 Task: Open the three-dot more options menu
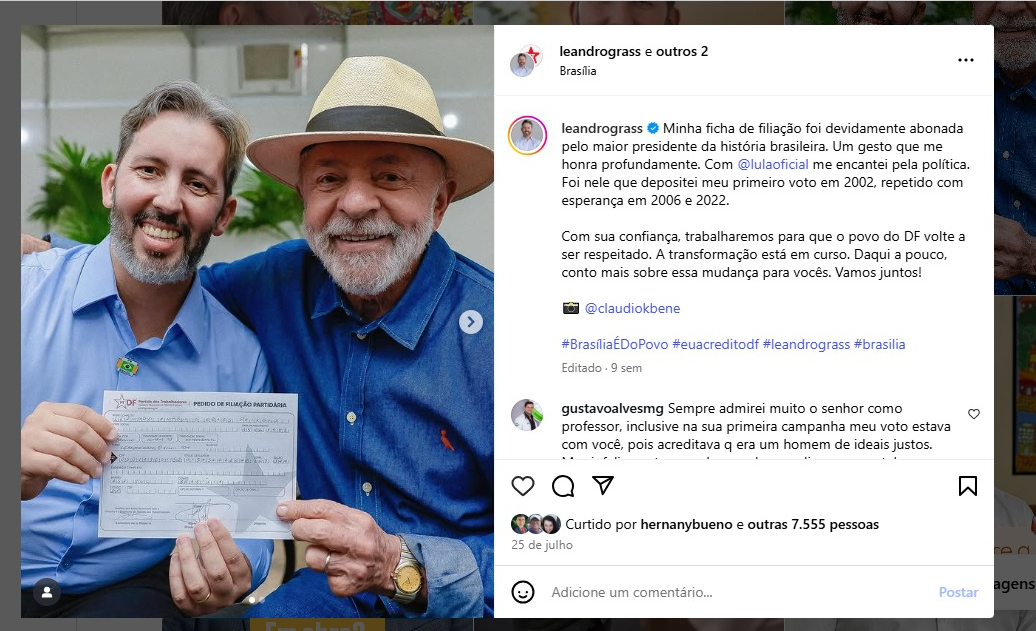pos(966,60)
